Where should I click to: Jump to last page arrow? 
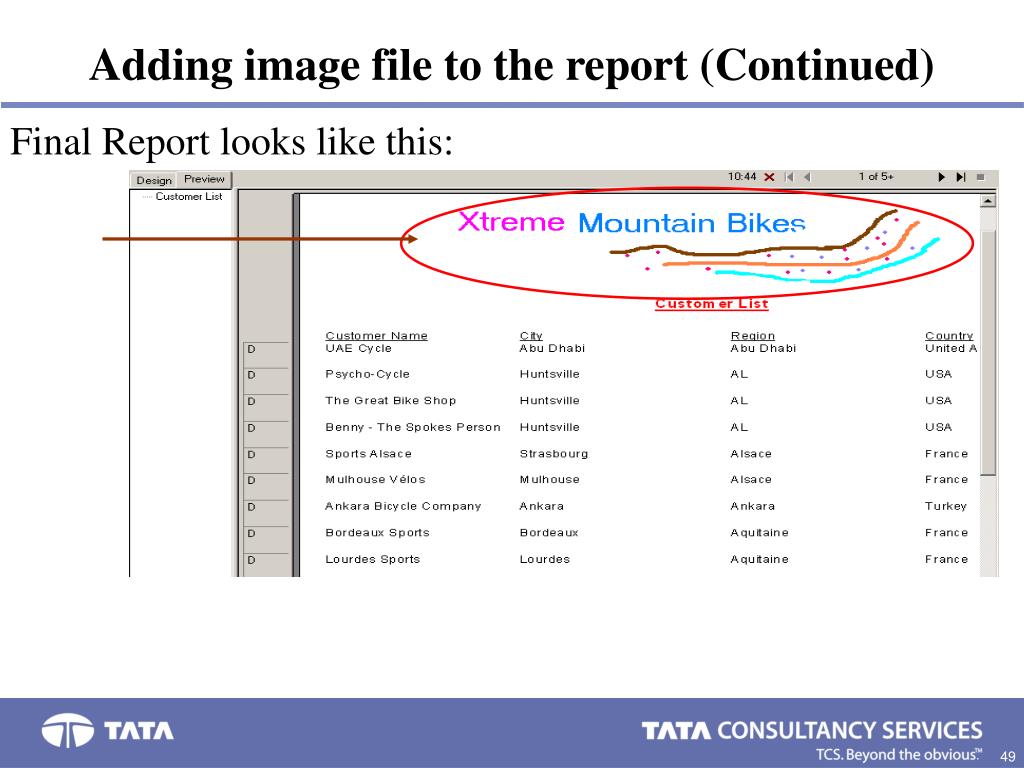tap(961, 177)
